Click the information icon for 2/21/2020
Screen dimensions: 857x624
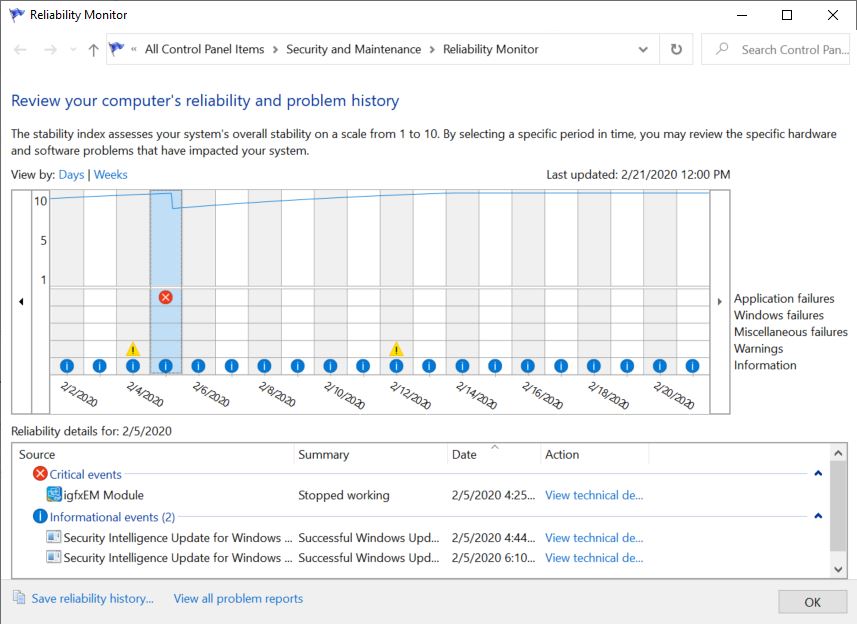pyautogui.click(x=692, y=366)
